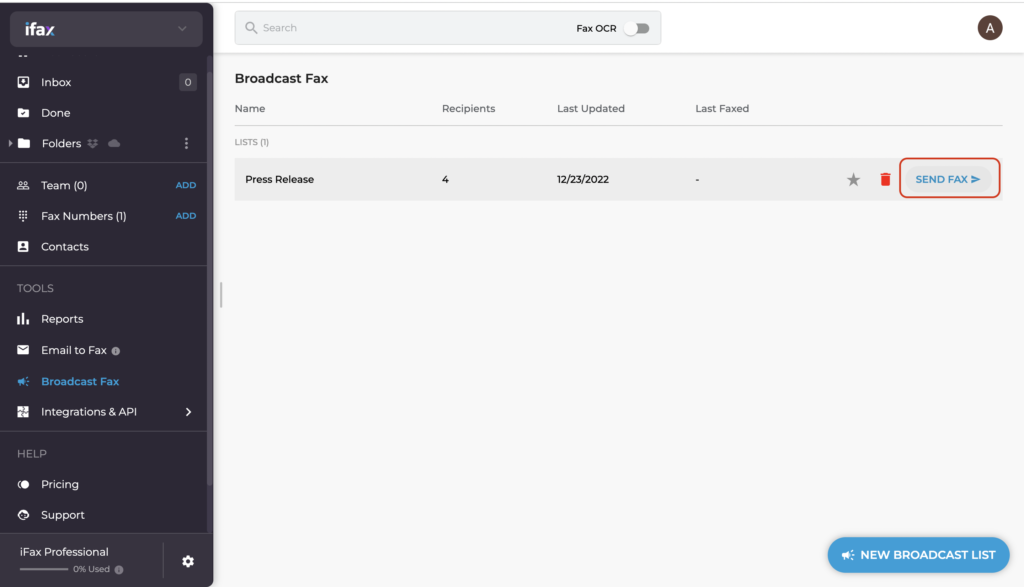1024x587 pixels.
Task: Click the usage info icon beside 0% Used
Action: [x=119, y=570]
